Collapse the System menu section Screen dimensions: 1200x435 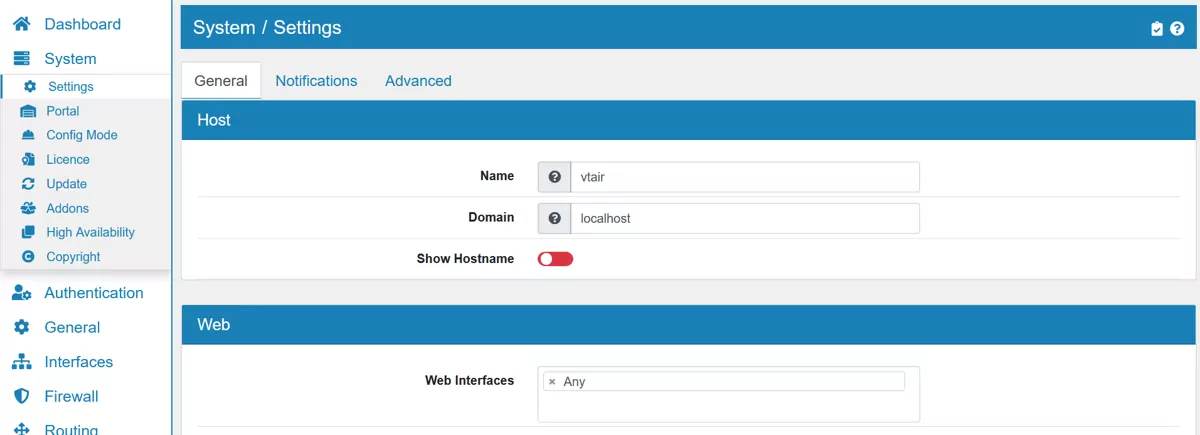click(x=70, y=59)
